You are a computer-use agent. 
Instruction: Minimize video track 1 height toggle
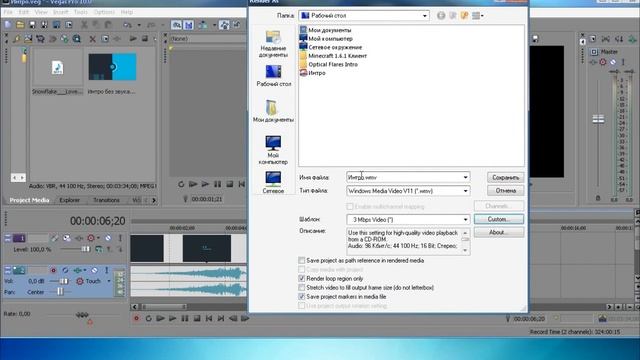point(8,238)
